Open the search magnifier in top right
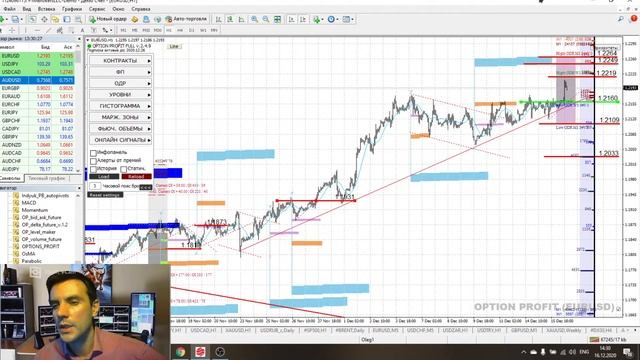 point(621,19)
